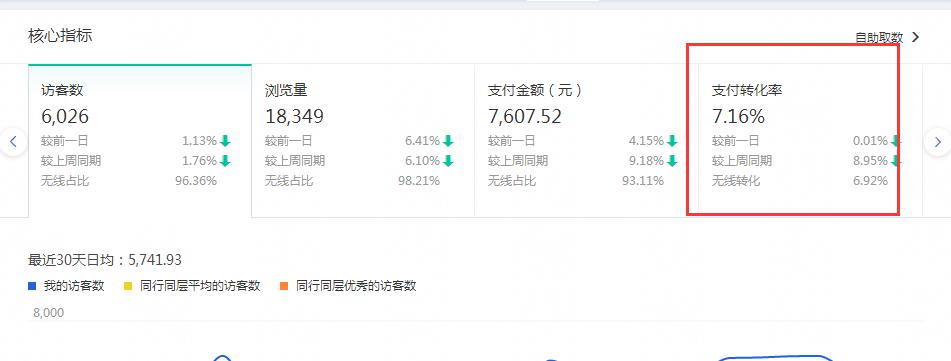
Task: Select the 支付转化率 metric tab
Action: (810, 141)
